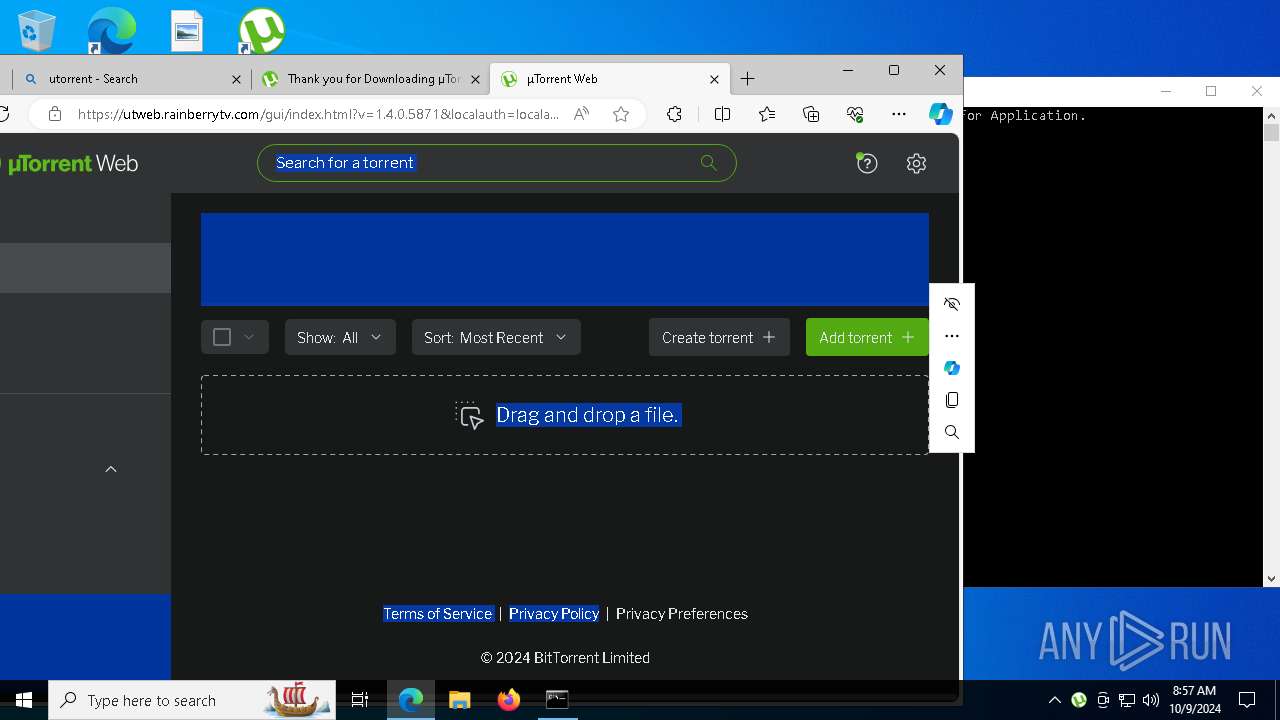Open Browser essentials heart icon
The width and height of the screenshot is (1280, 720).
855,114
